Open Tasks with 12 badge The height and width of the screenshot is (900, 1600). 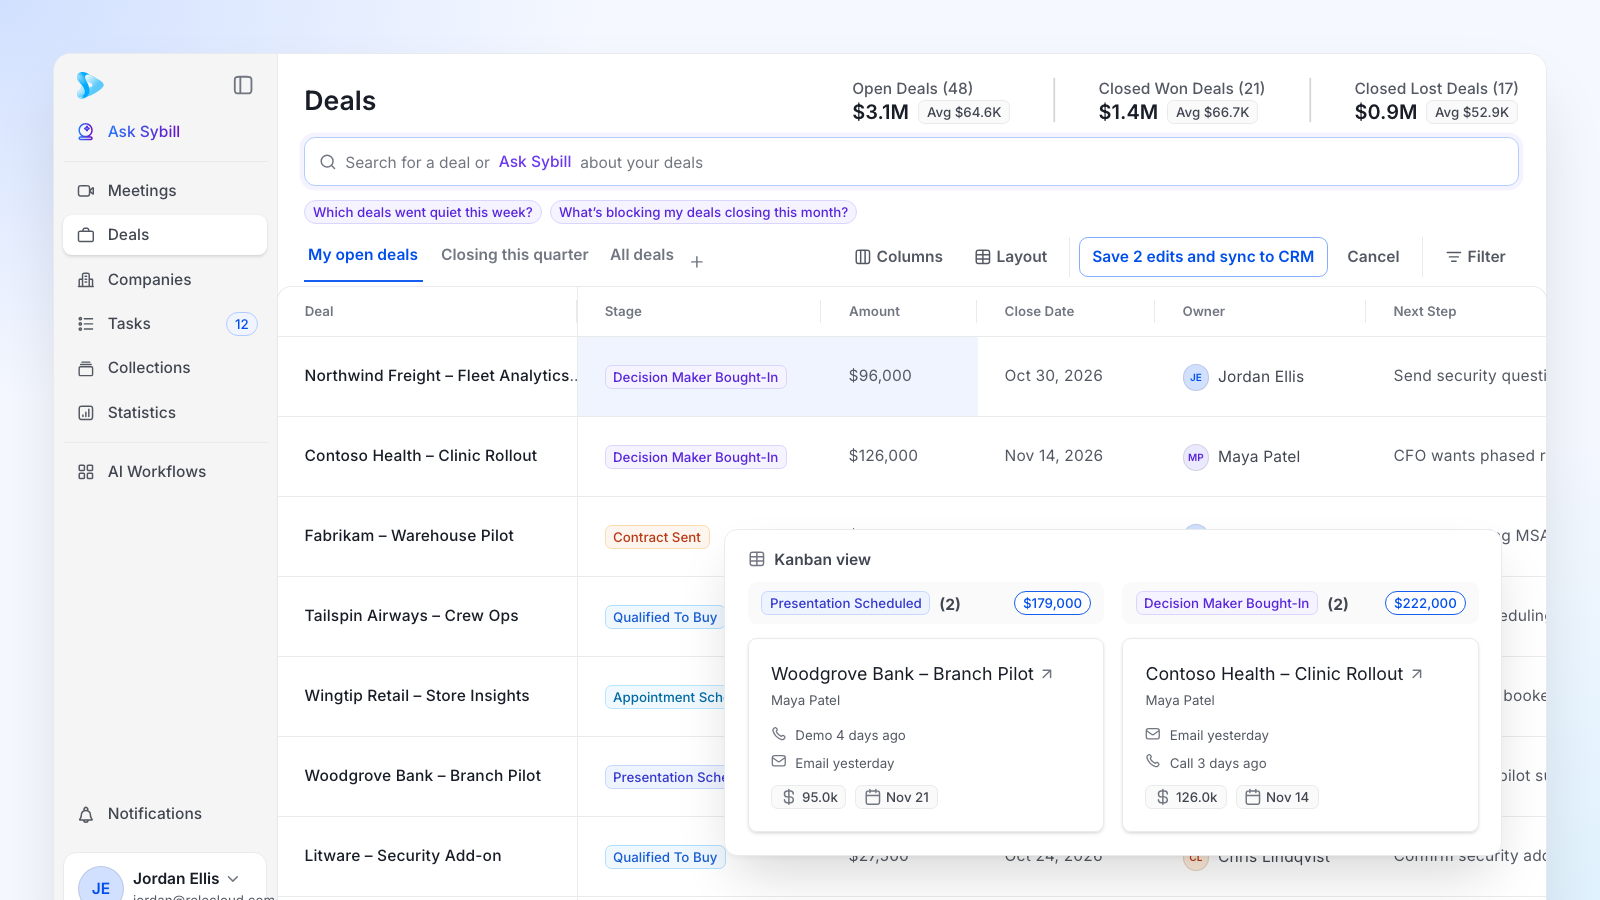pos(165,323)
